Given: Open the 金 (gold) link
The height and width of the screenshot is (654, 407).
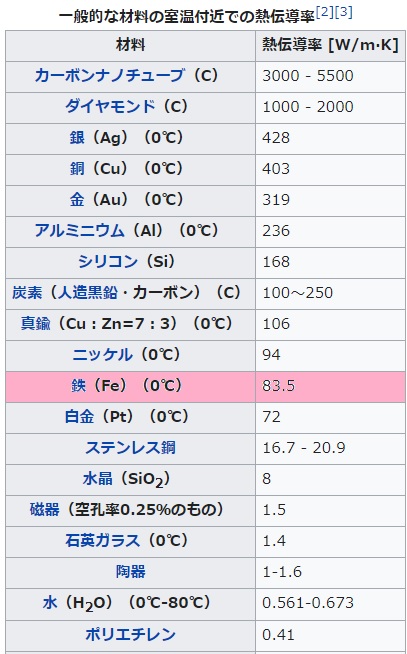Looking at the screenshot, I should (77, 199).
